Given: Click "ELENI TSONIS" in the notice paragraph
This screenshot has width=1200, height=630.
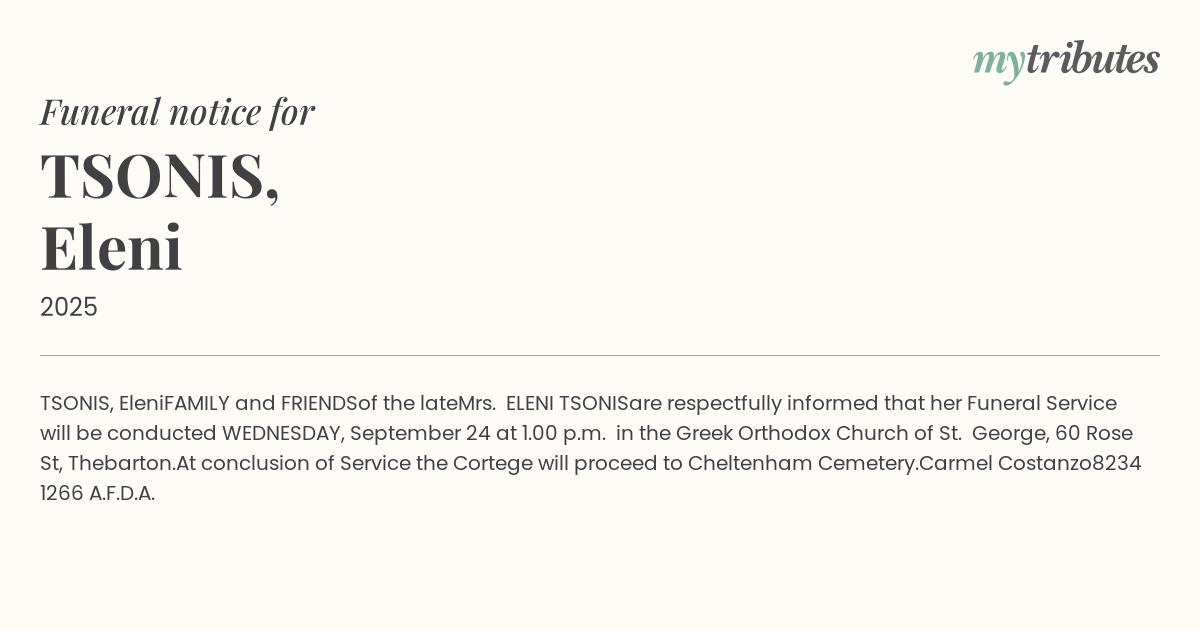Looking at the screenshot, I should coord(567,404).
